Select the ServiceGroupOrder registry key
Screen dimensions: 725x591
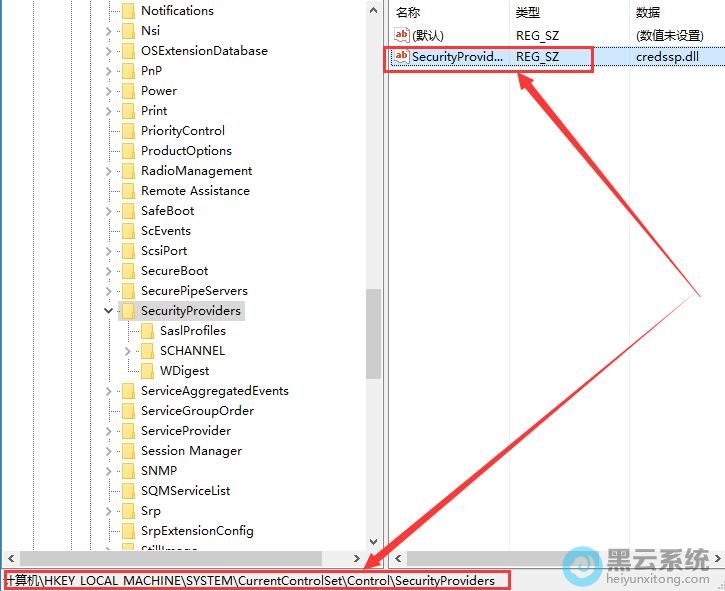coord(197,411)
